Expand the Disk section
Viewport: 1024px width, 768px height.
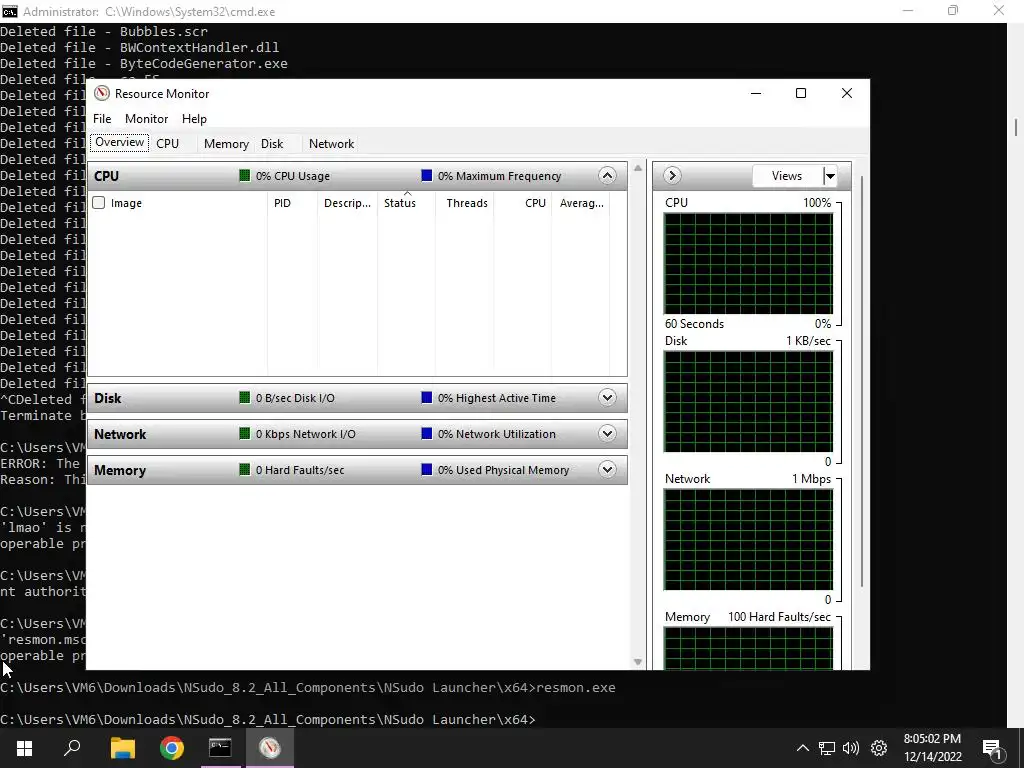pyautogui.click(x=607, y=398)
